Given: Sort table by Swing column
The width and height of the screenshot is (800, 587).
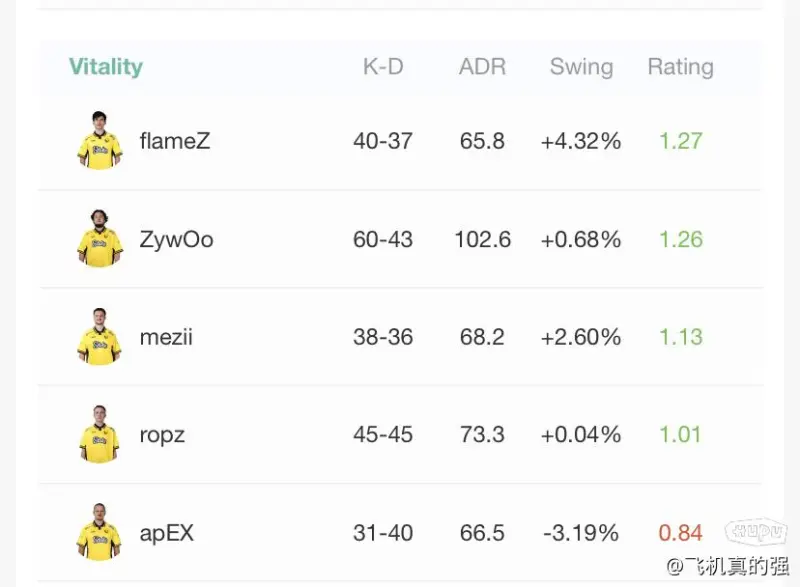Looking at the screenshot, I should coord(581,67).
